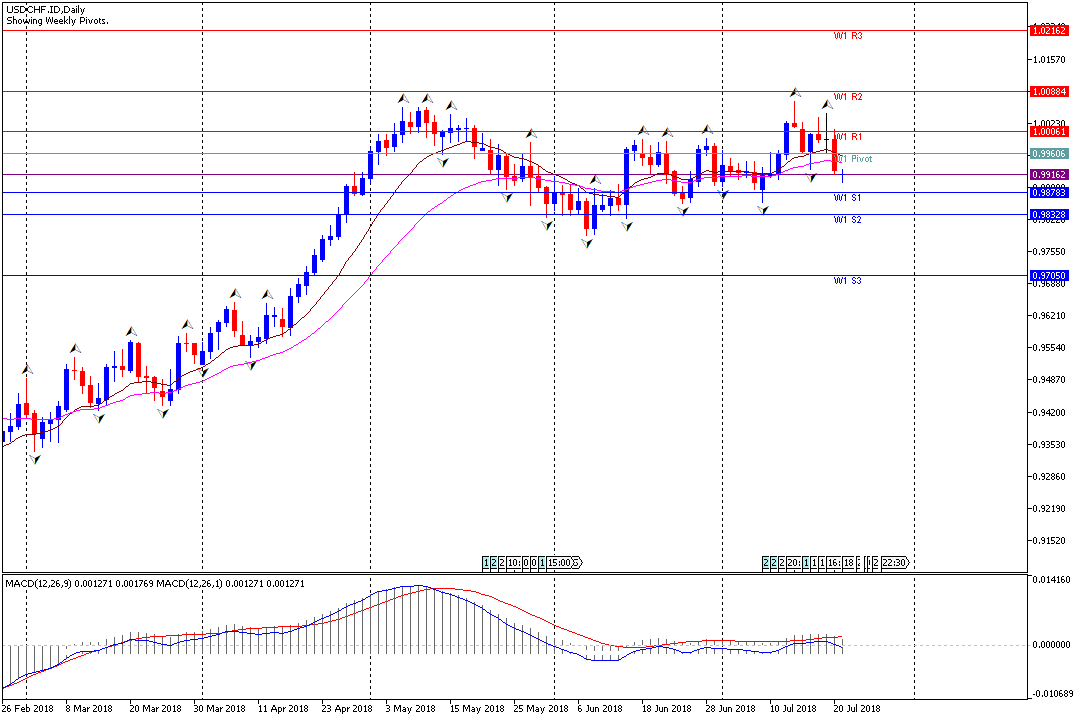Select the USDCHF.ID,Daily chart title
The width and height of the screenshot is (1080, 720).
pyautogui.click(x=45, y=10)
